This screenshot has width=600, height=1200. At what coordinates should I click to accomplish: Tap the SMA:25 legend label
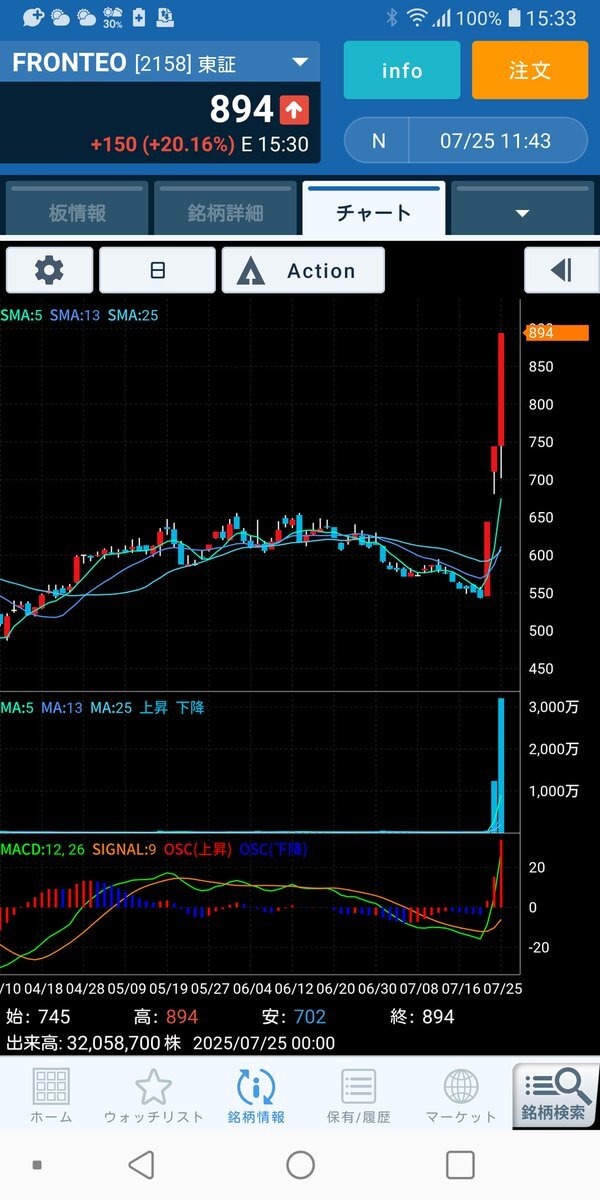coord(133,315)
